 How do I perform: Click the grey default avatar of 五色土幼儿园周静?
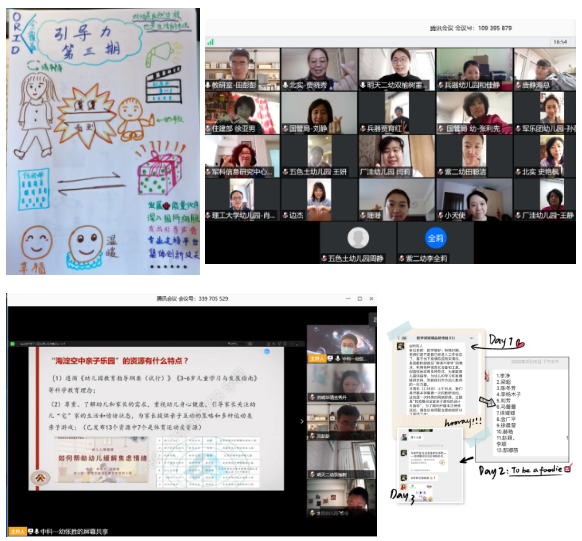coord(358,238)
